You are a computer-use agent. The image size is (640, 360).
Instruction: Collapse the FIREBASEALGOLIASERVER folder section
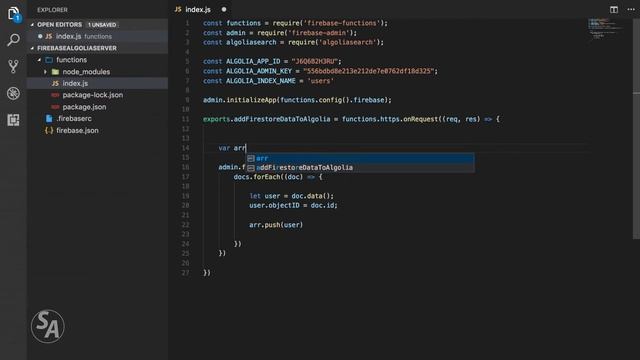[x=32, y=48]
